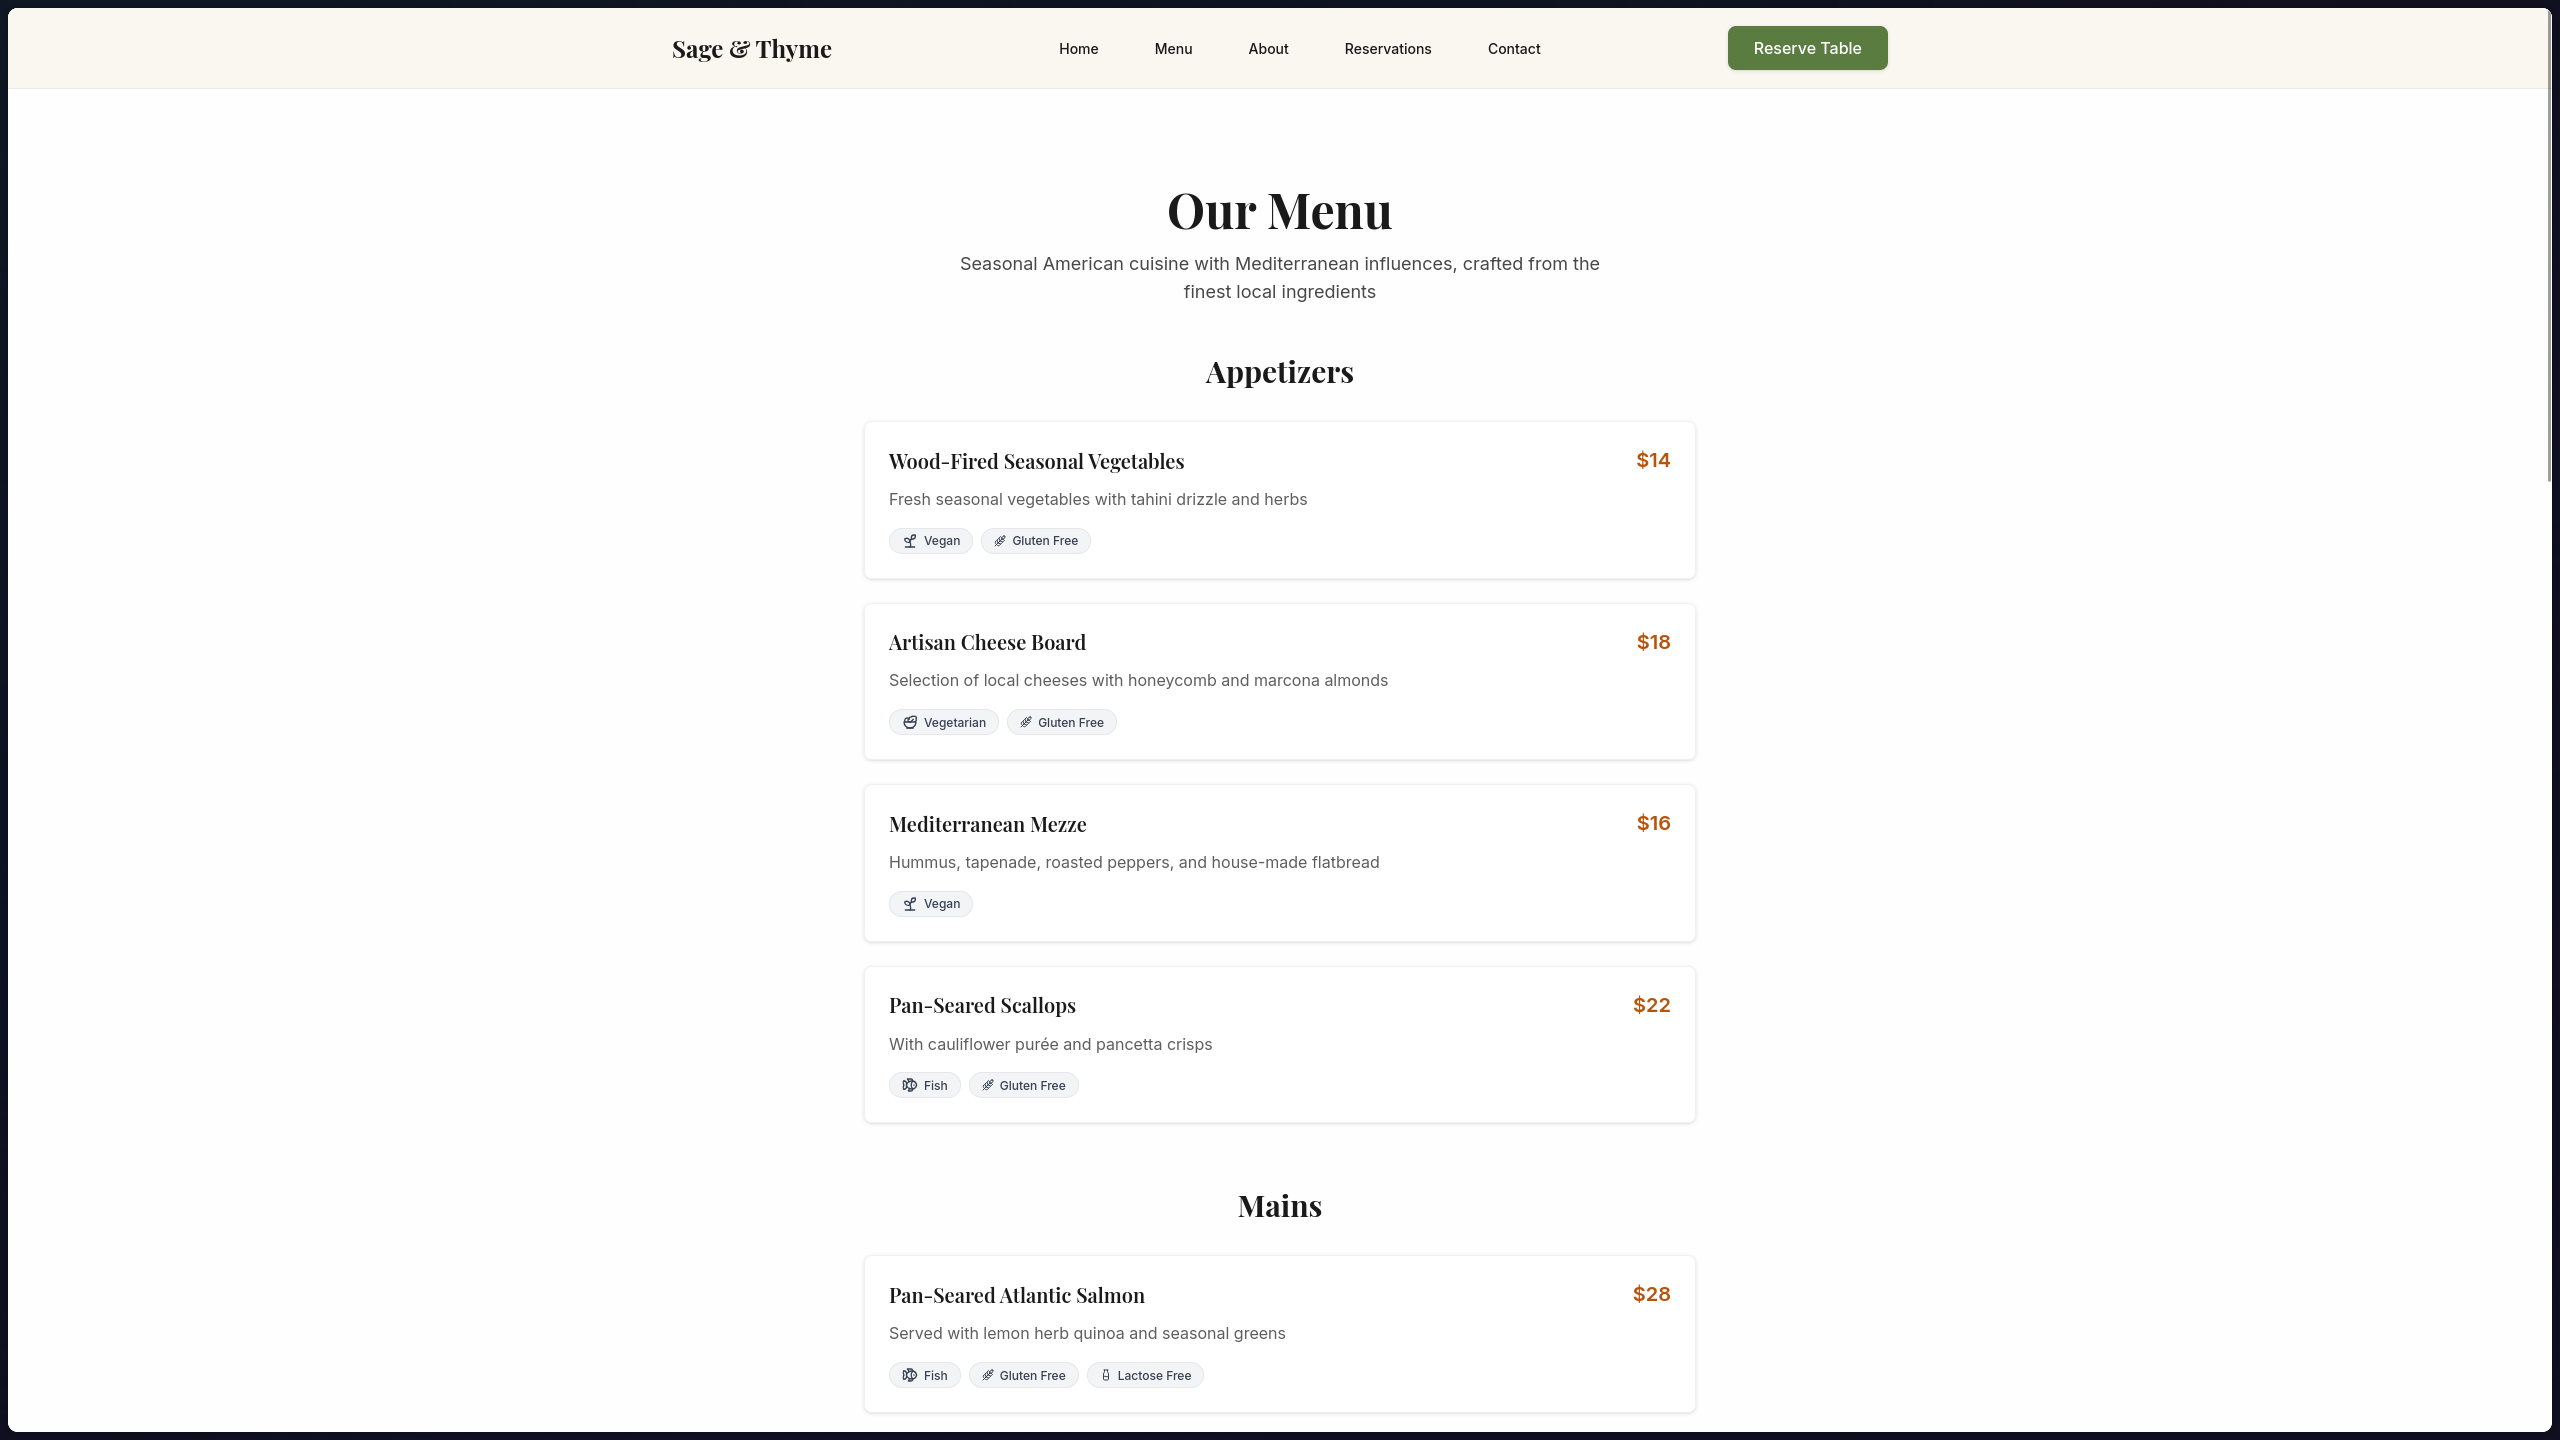
Task: Click Gluten Free wheat icon on Wood-Fired Vegetables
Action: point(999,541)
